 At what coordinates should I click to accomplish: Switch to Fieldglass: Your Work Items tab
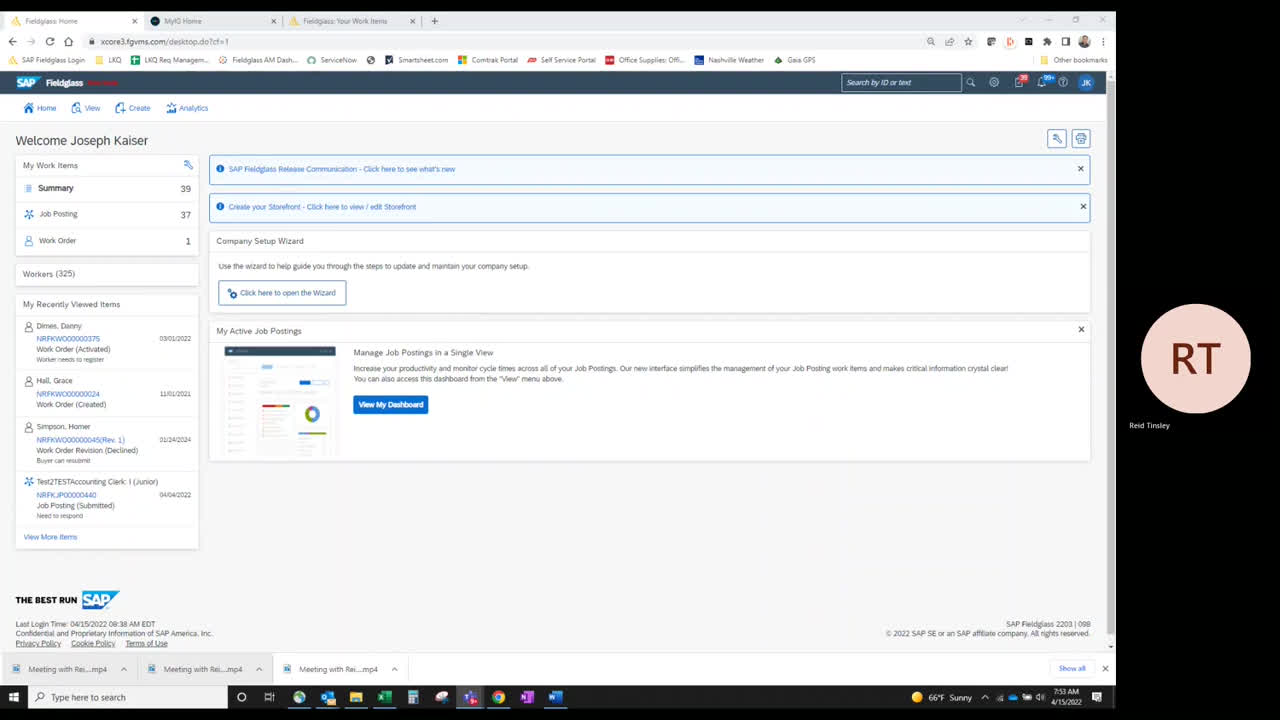click(350, 20)
